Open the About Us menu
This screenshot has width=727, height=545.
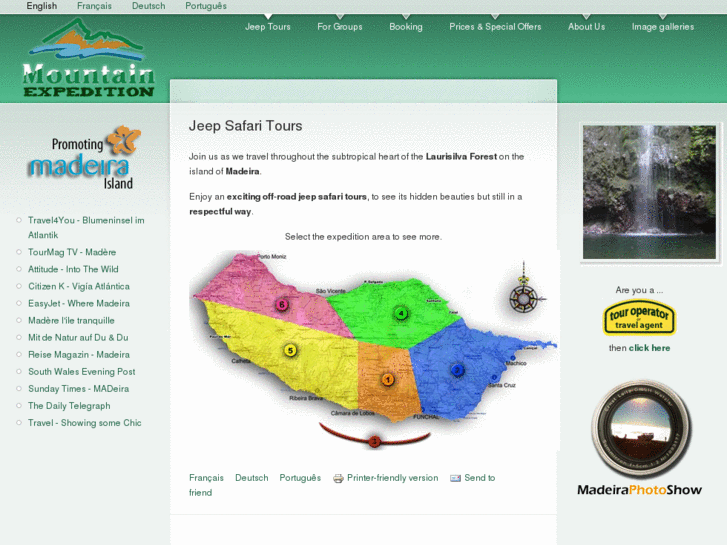587,27
